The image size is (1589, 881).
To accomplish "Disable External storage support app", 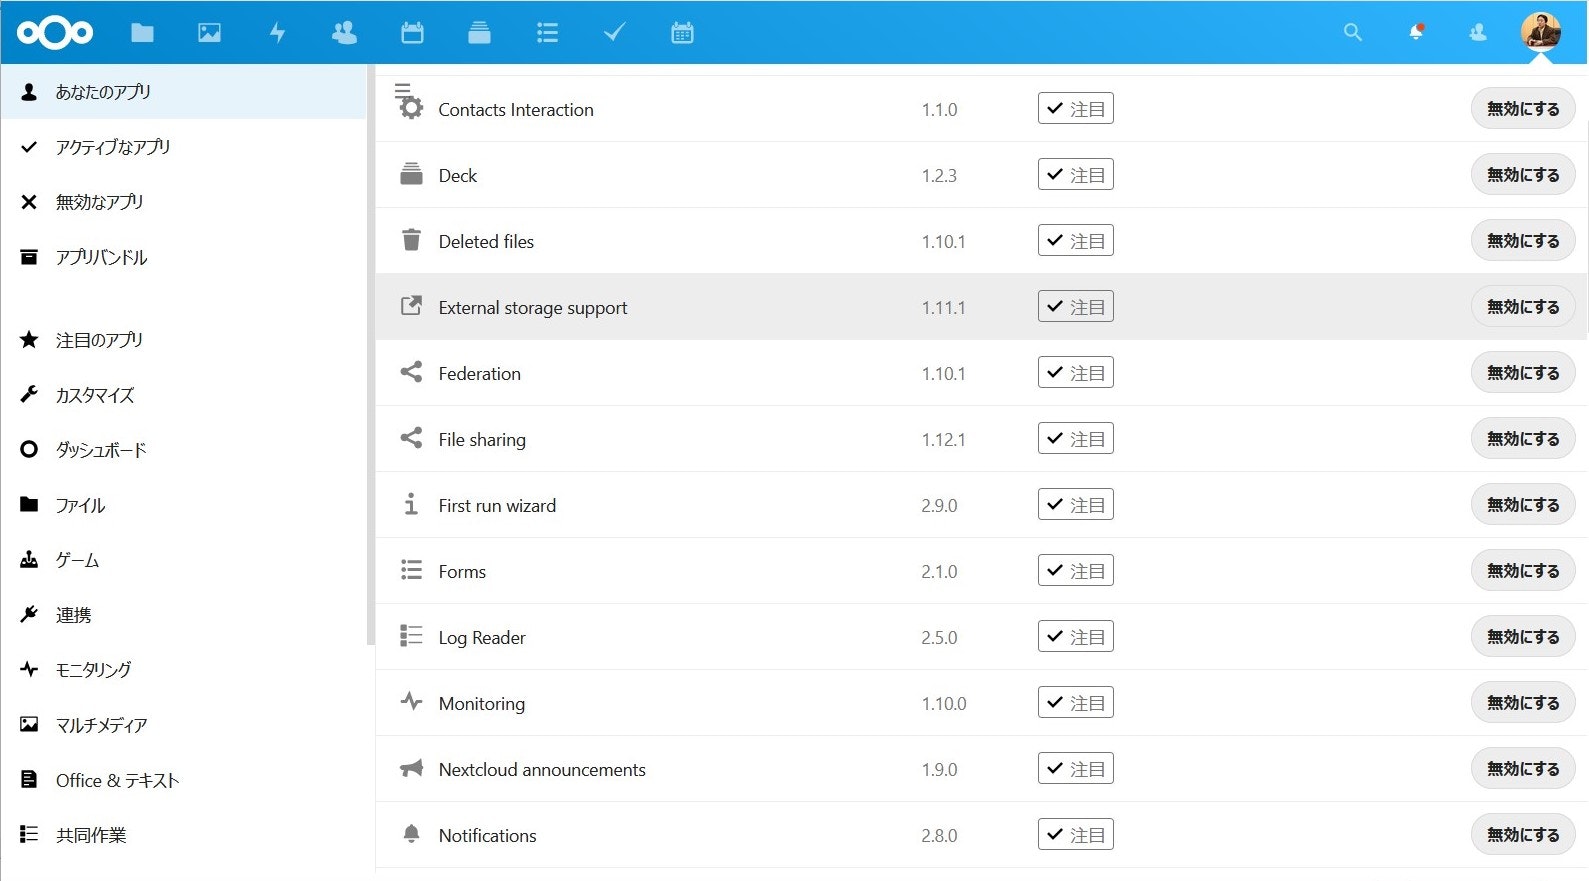I will pyautogui.click(x=1523, y=307).
